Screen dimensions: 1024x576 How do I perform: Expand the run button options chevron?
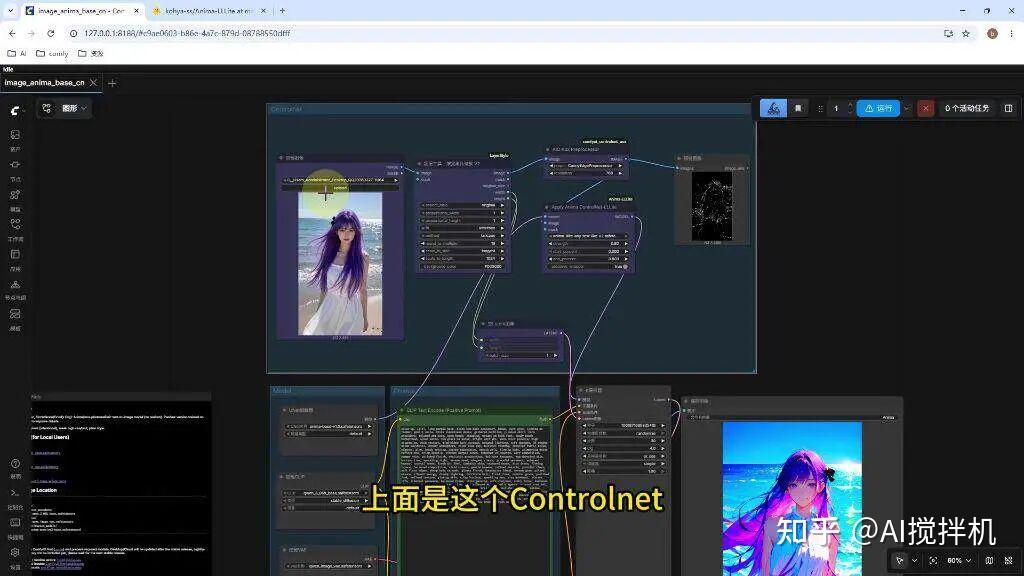(906, 108)
